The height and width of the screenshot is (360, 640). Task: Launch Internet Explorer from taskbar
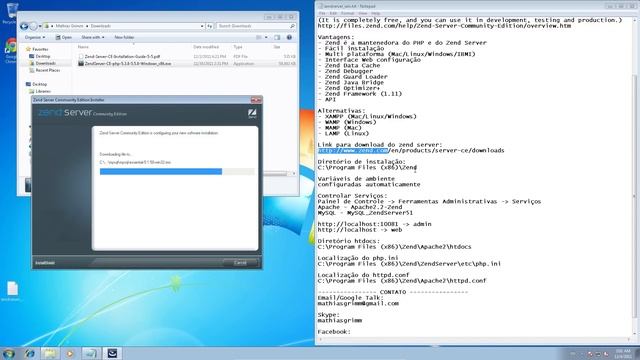tap(30, 353)
